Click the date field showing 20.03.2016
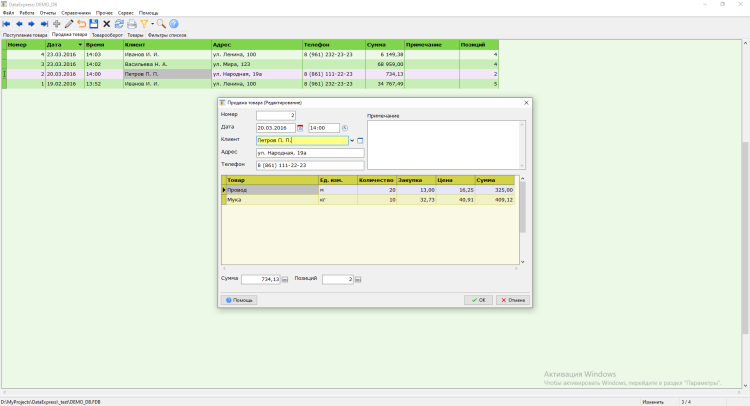 coord(276,128)
